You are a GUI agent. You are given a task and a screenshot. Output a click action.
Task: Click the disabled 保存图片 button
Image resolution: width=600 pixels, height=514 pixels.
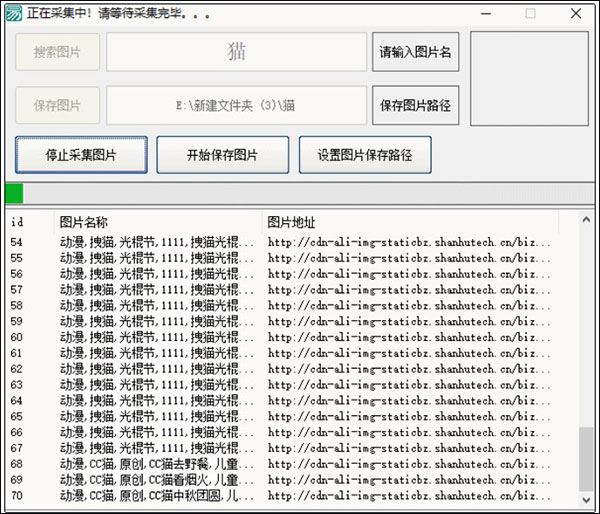(x=57, y=105)
